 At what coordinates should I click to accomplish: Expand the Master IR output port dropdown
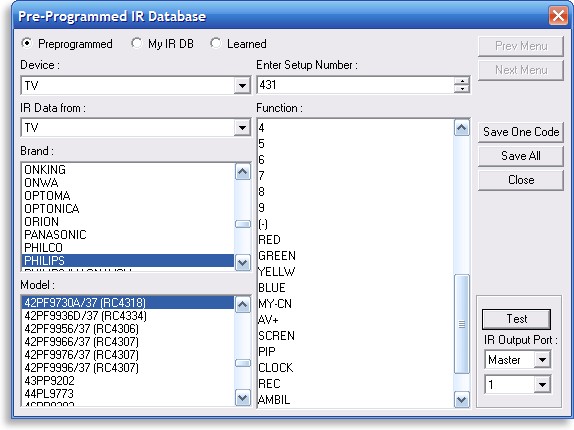(x=542, y=360)
